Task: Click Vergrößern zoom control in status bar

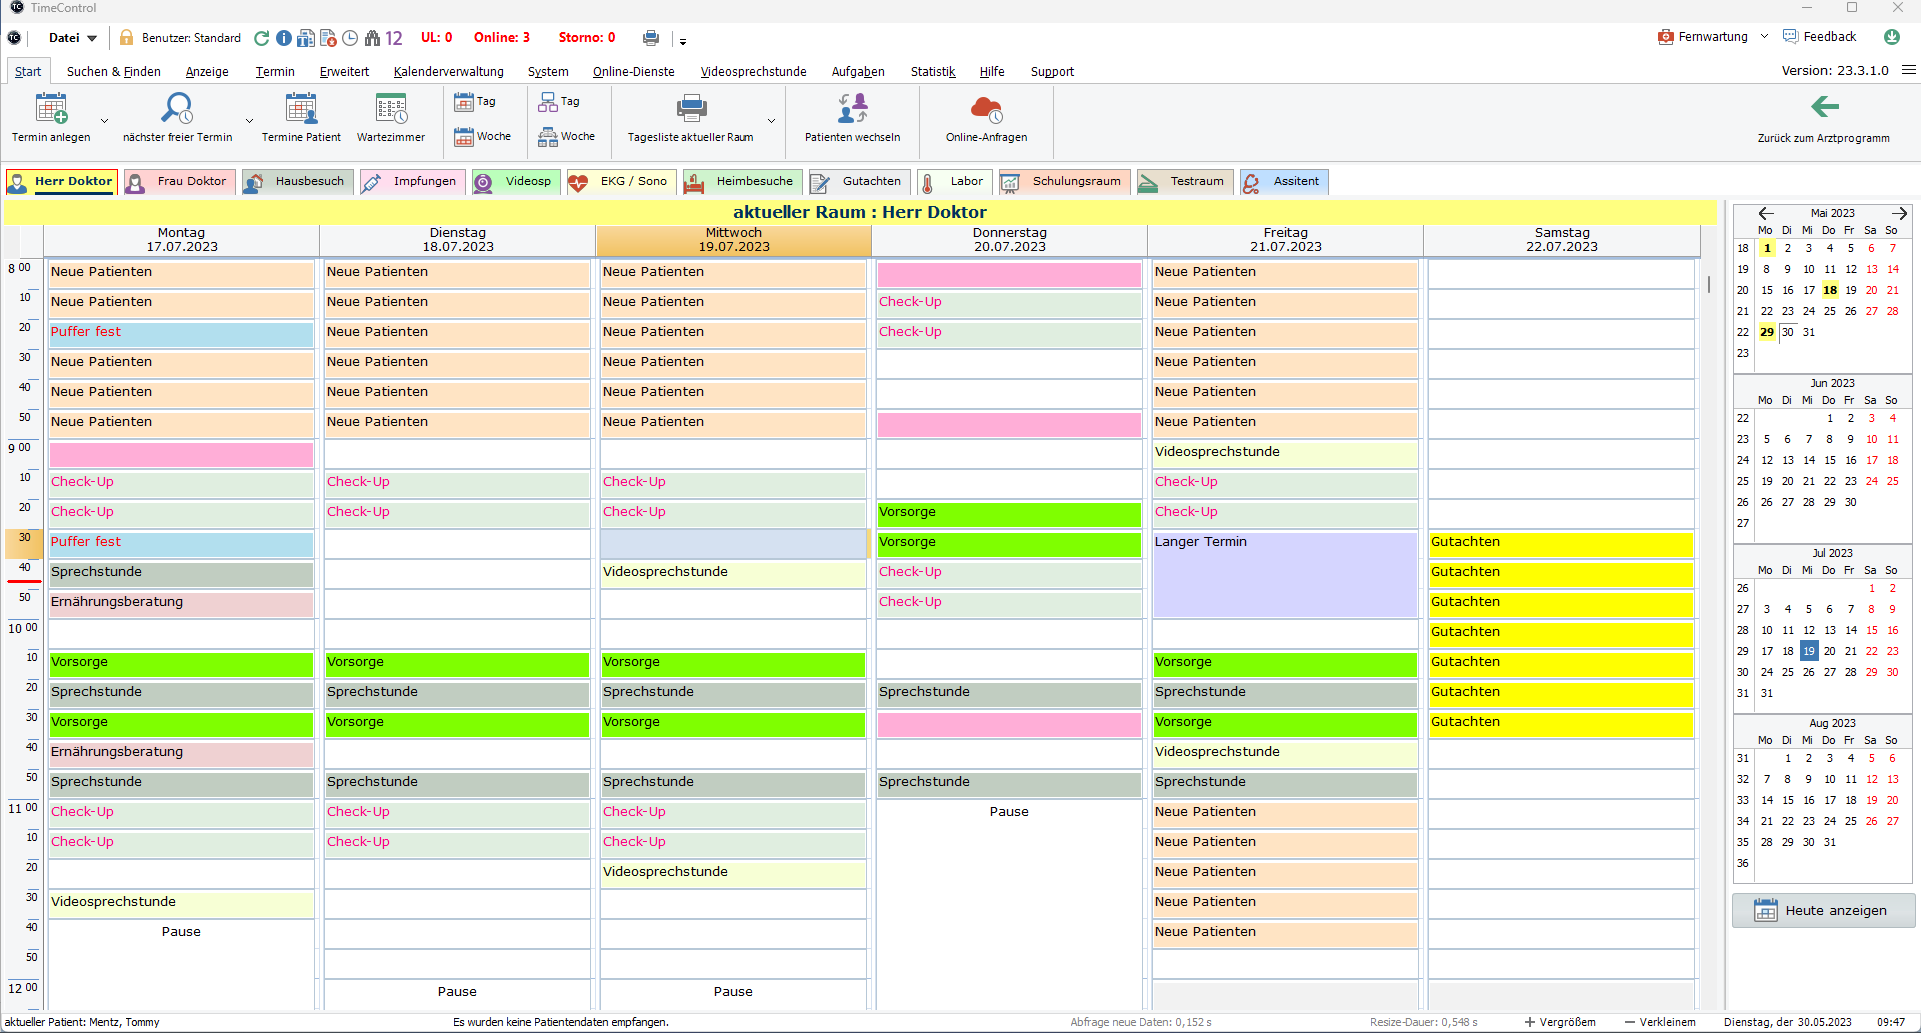Action: (x=1560, y=1022)
